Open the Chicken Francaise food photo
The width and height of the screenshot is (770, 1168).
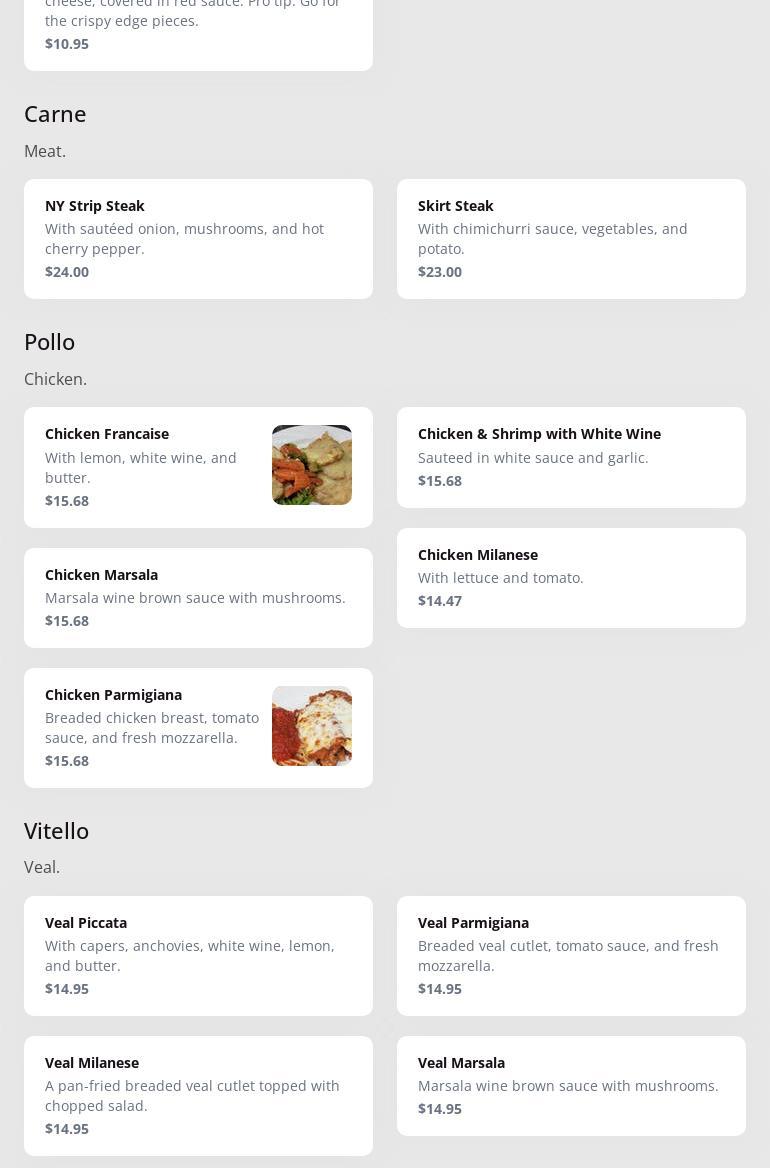click(x=312, y=465)
